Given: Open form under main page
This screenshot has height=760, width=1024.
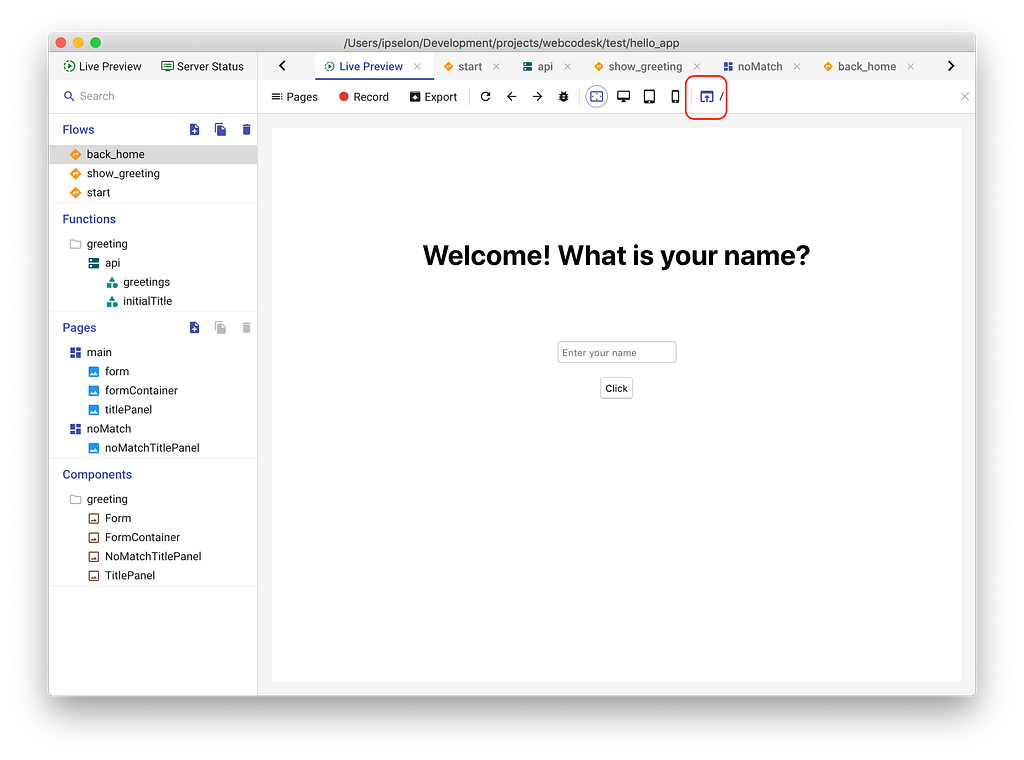Looking at the screenshot, I should (x=153, y=372).
